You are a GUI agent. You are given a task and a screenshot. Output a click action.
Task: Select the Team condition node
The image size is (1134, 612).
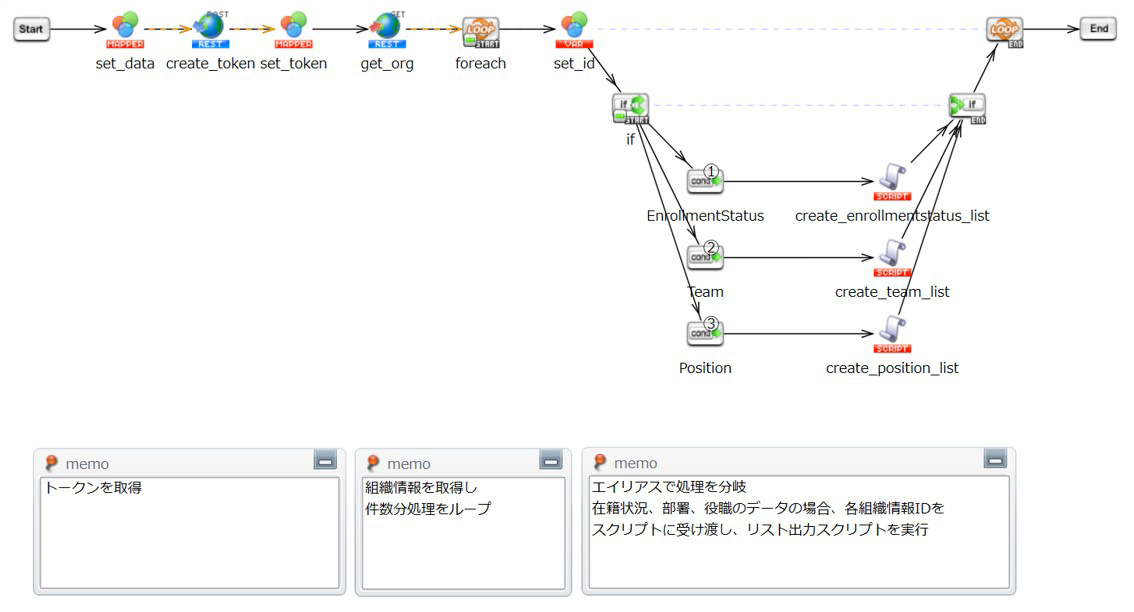[705, 256]
